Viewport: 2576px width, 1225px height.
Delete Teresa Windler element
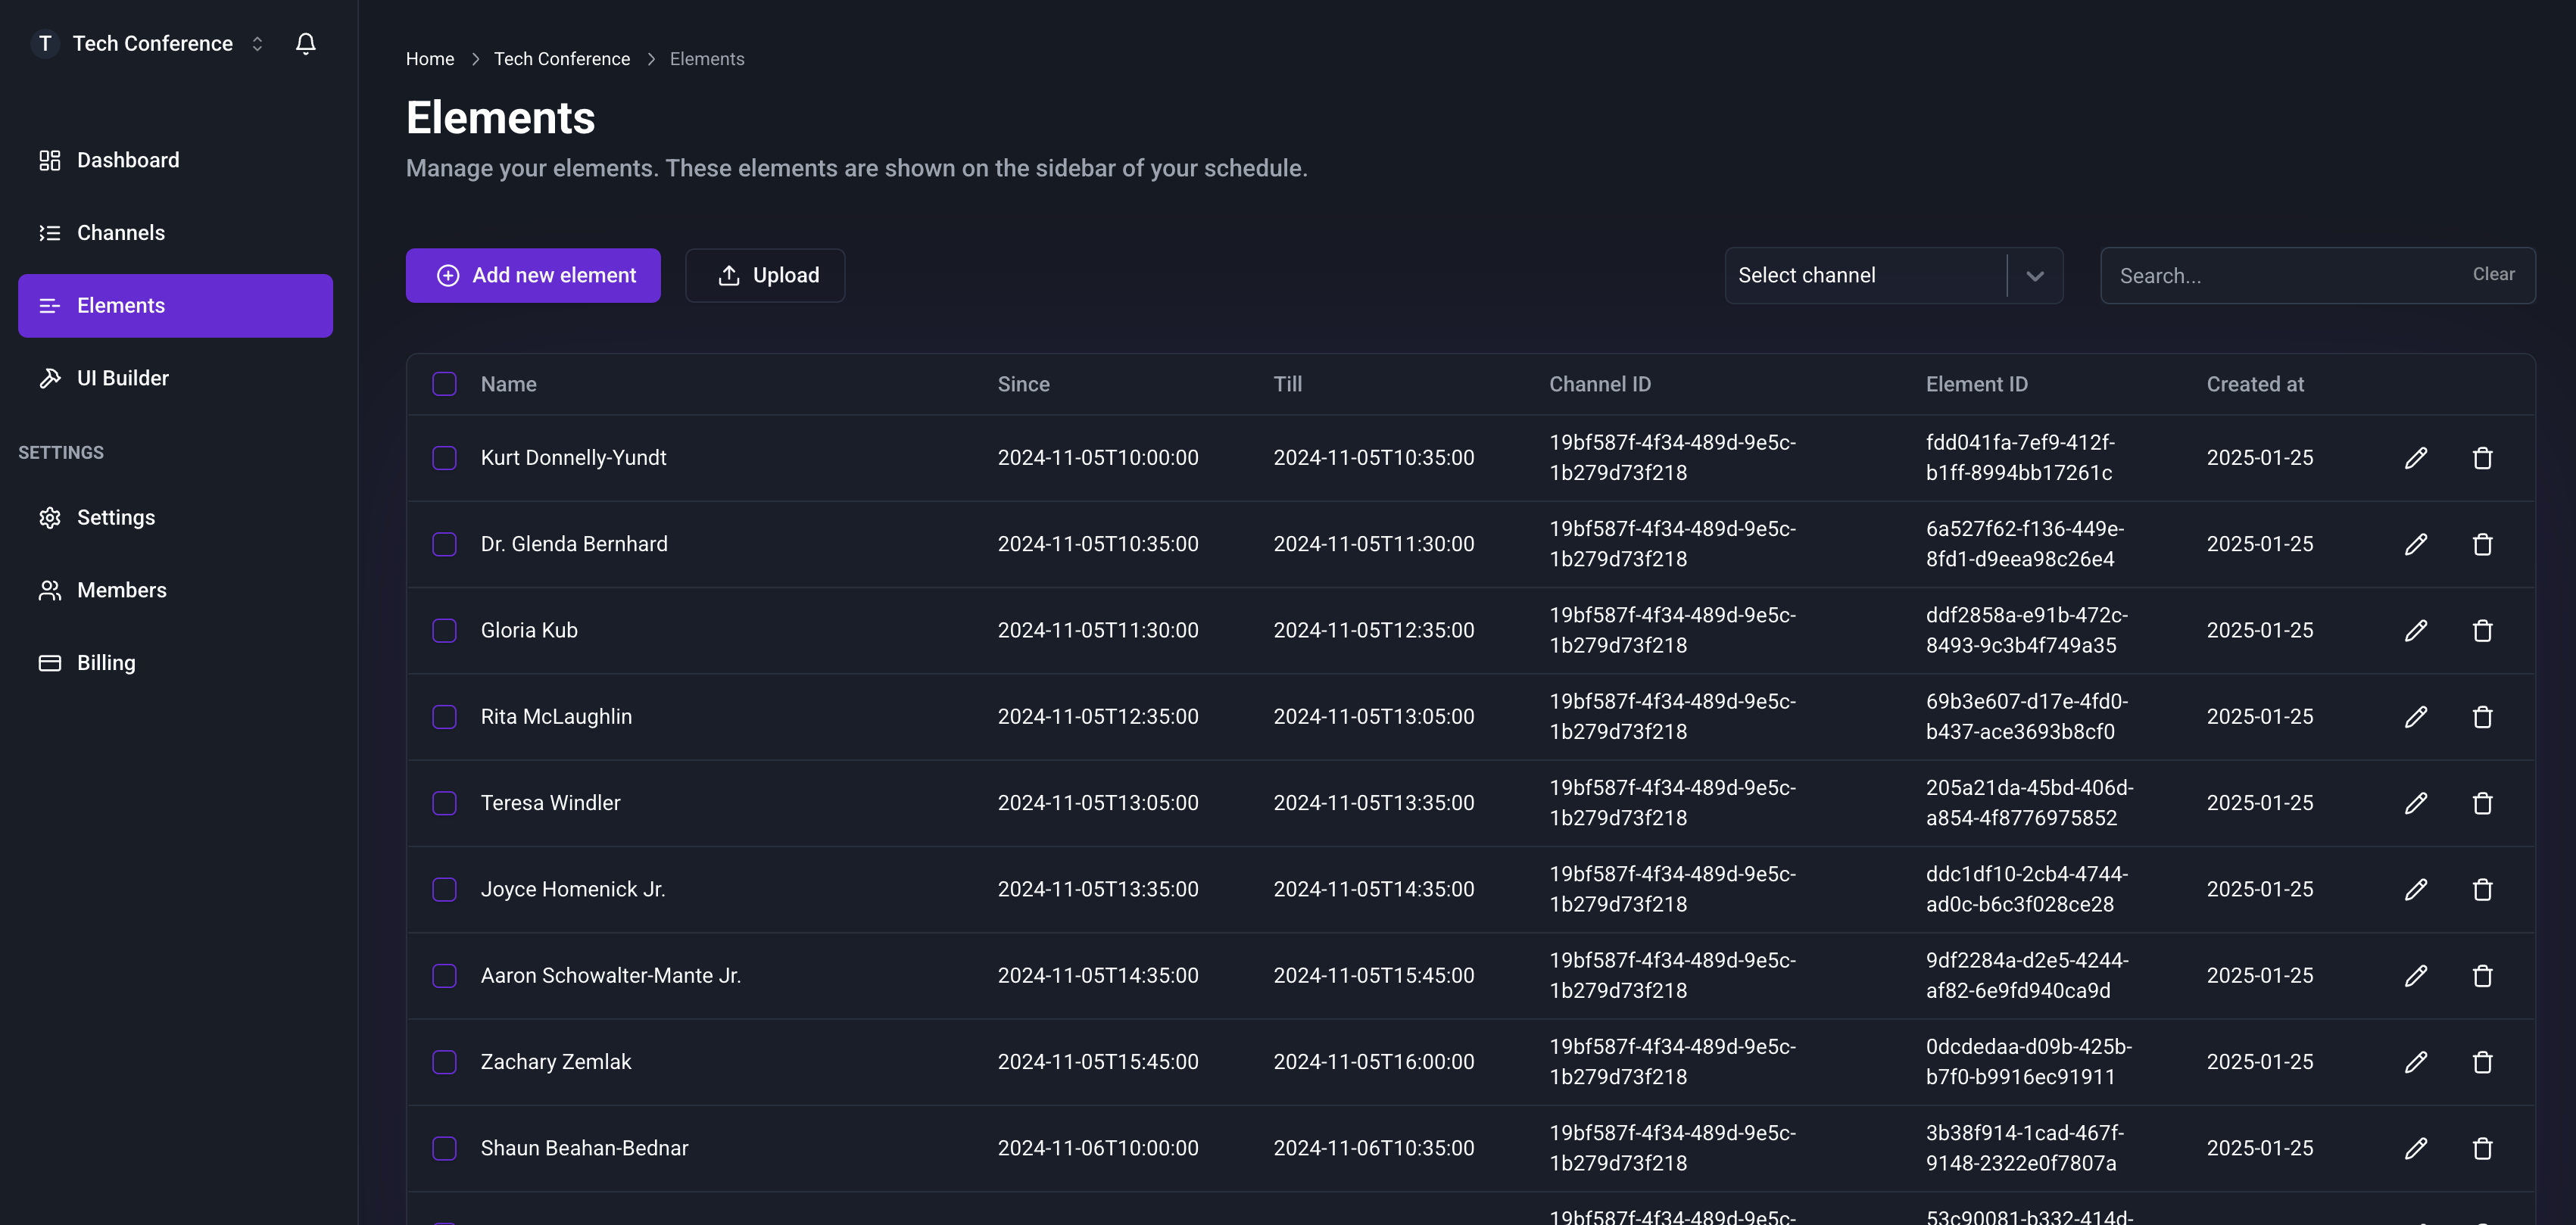pos(2482,803)
